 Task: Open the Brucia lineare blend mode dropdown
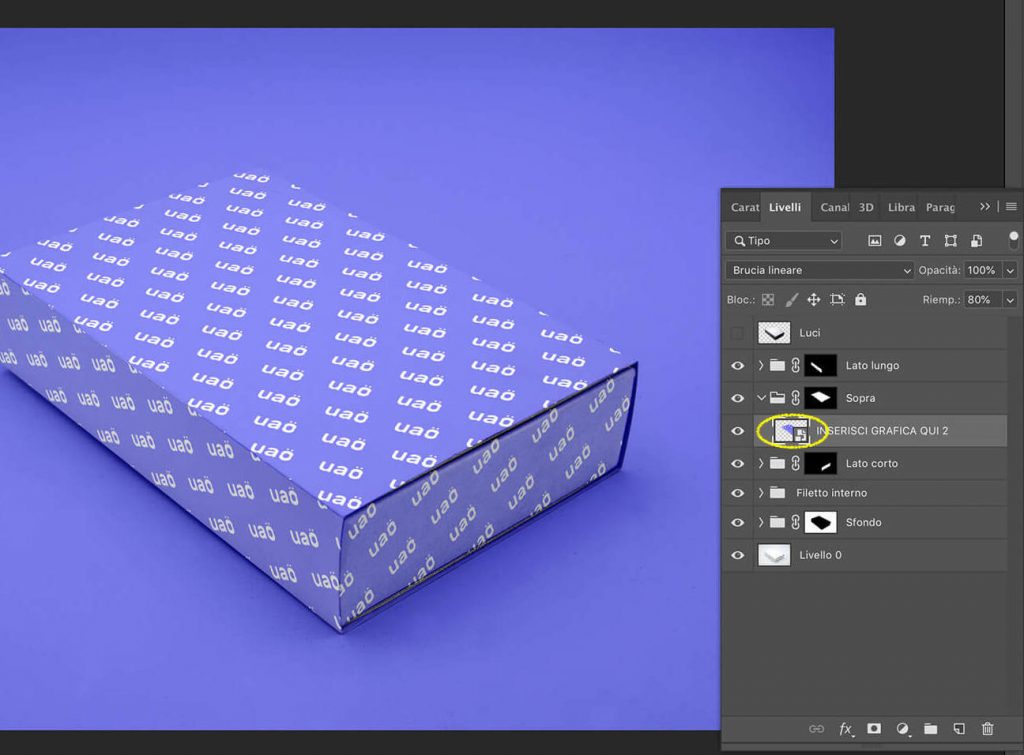tap(820, 270)
